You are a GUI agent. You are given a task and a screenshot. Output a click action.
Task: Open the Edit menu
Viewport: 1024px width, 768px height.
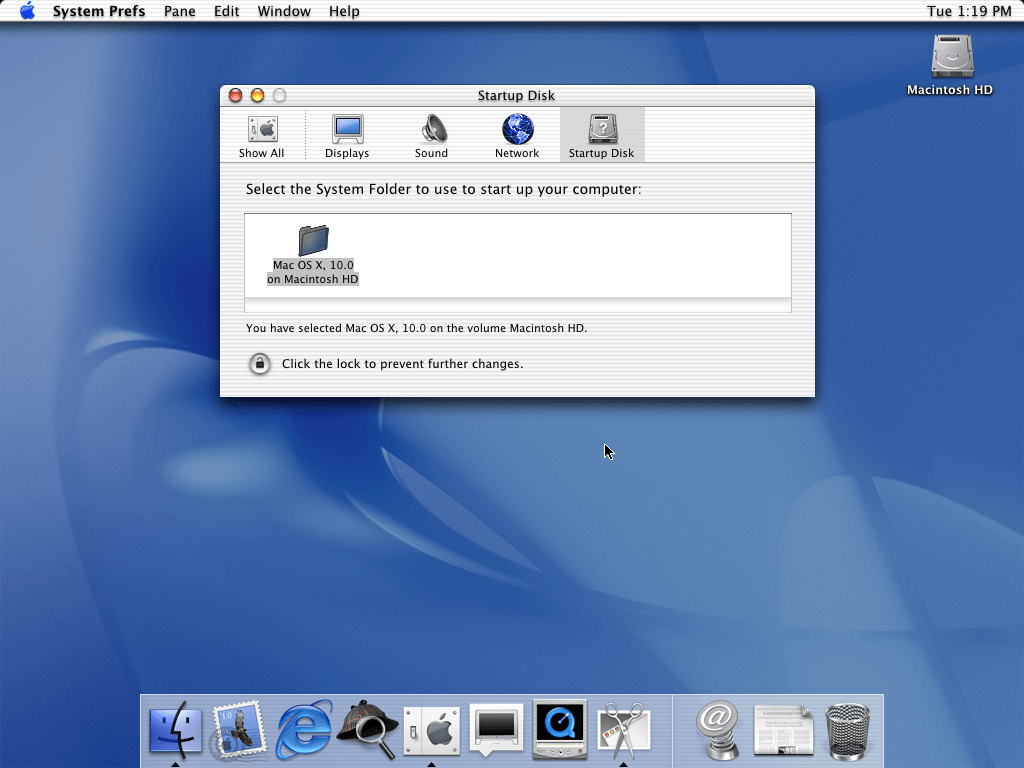(227, 11)
